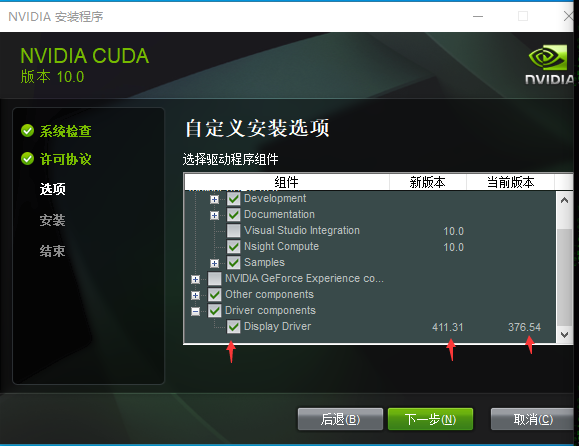Enable Visual Studio Integration checkbox
579x446 pixels.
(233, 230)
